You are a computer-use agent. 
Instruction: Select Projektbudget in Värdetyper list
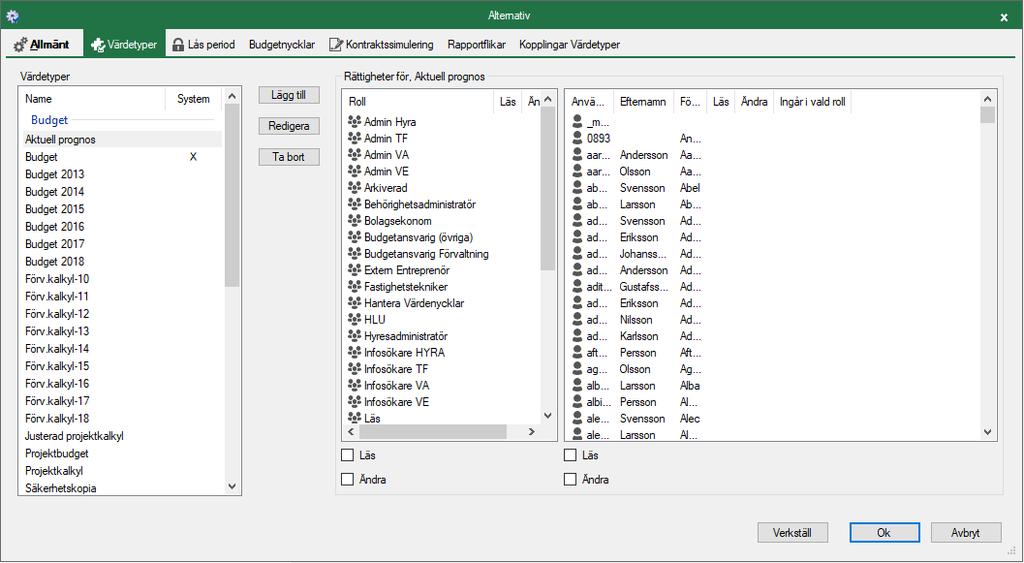click(x=121, y=453)
